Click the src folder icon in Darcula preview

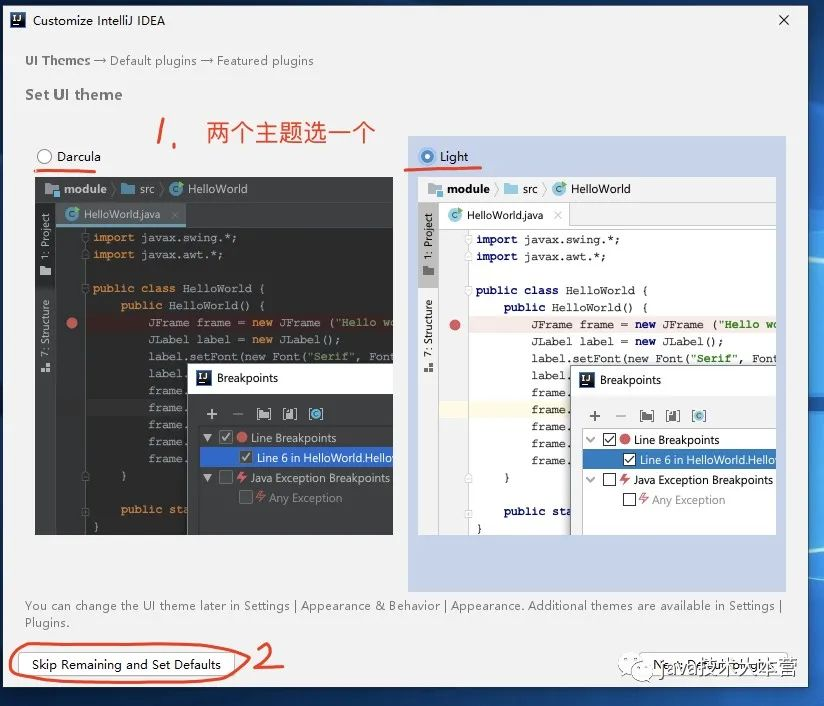(x=128, y=188)
